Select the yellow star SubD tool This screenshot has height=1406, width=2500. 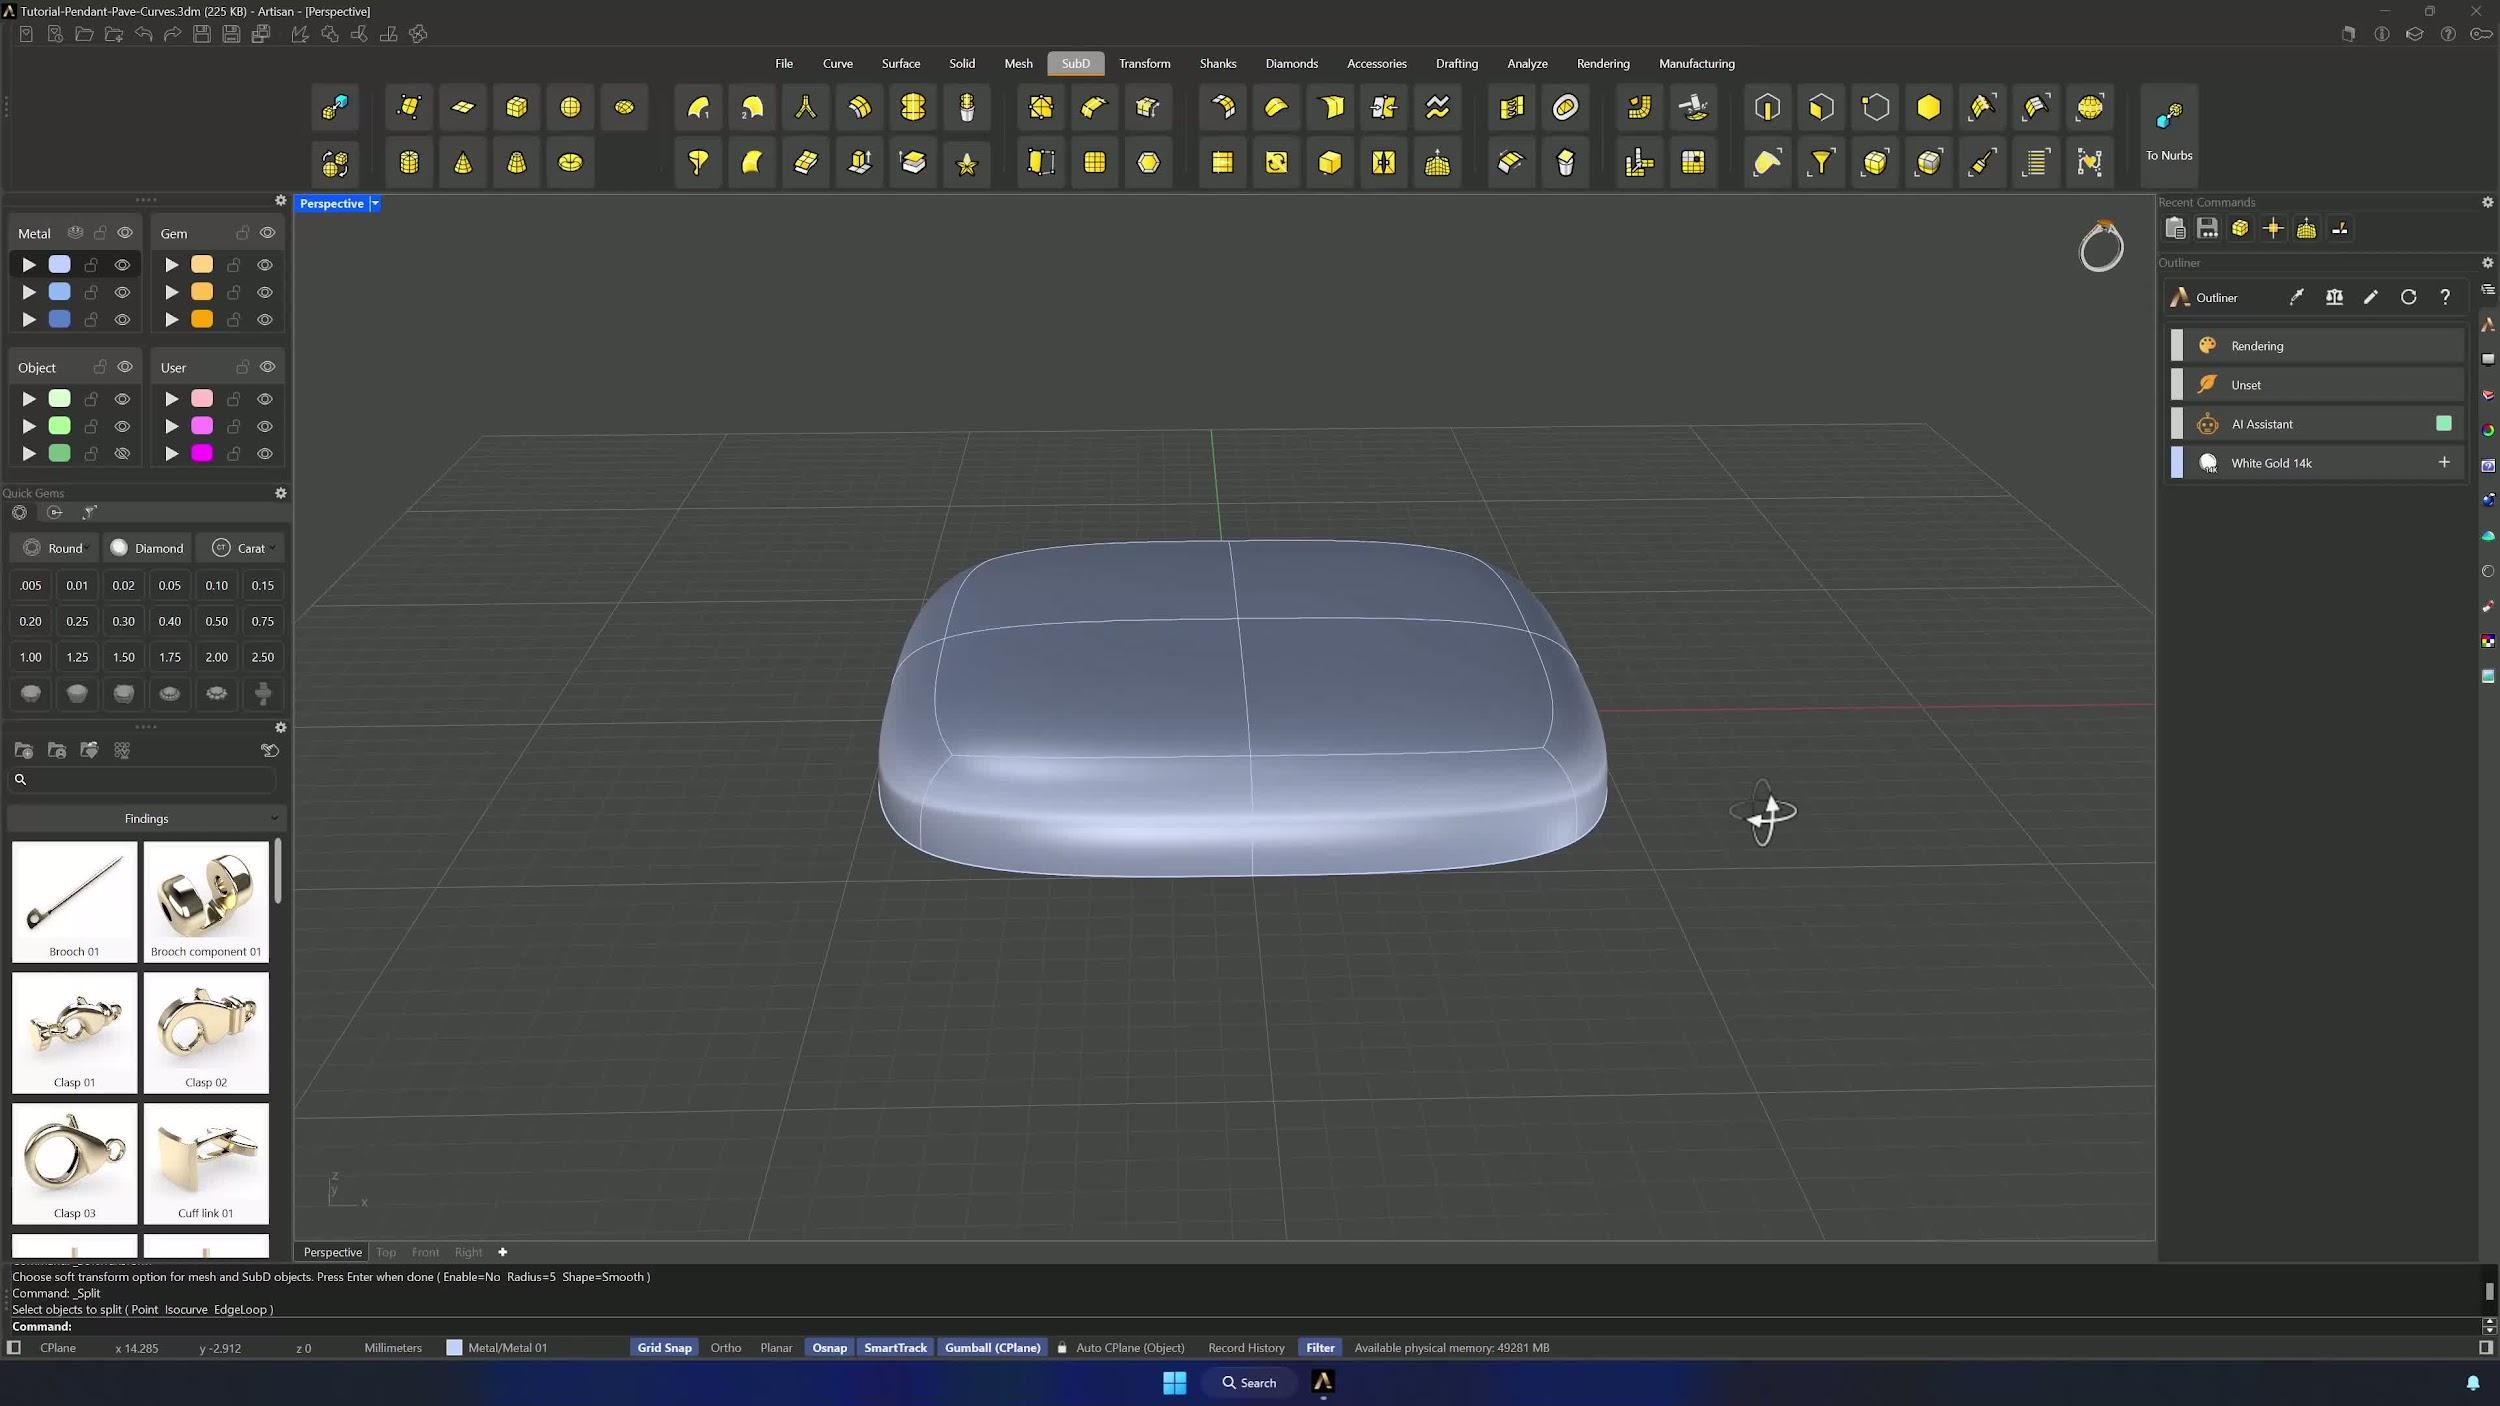(967, 162)
